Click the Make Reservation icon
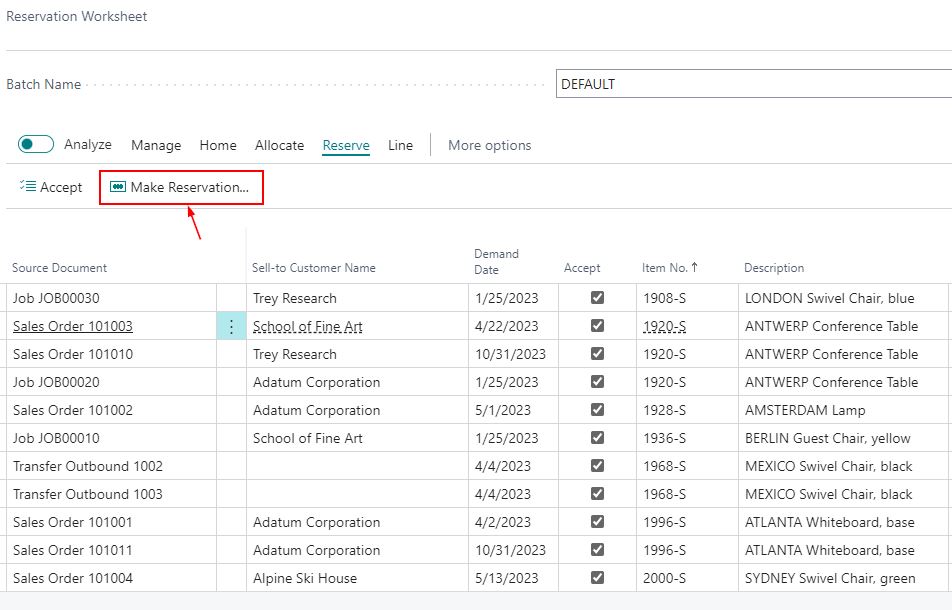The image size is (952, 610). [118, 186]
